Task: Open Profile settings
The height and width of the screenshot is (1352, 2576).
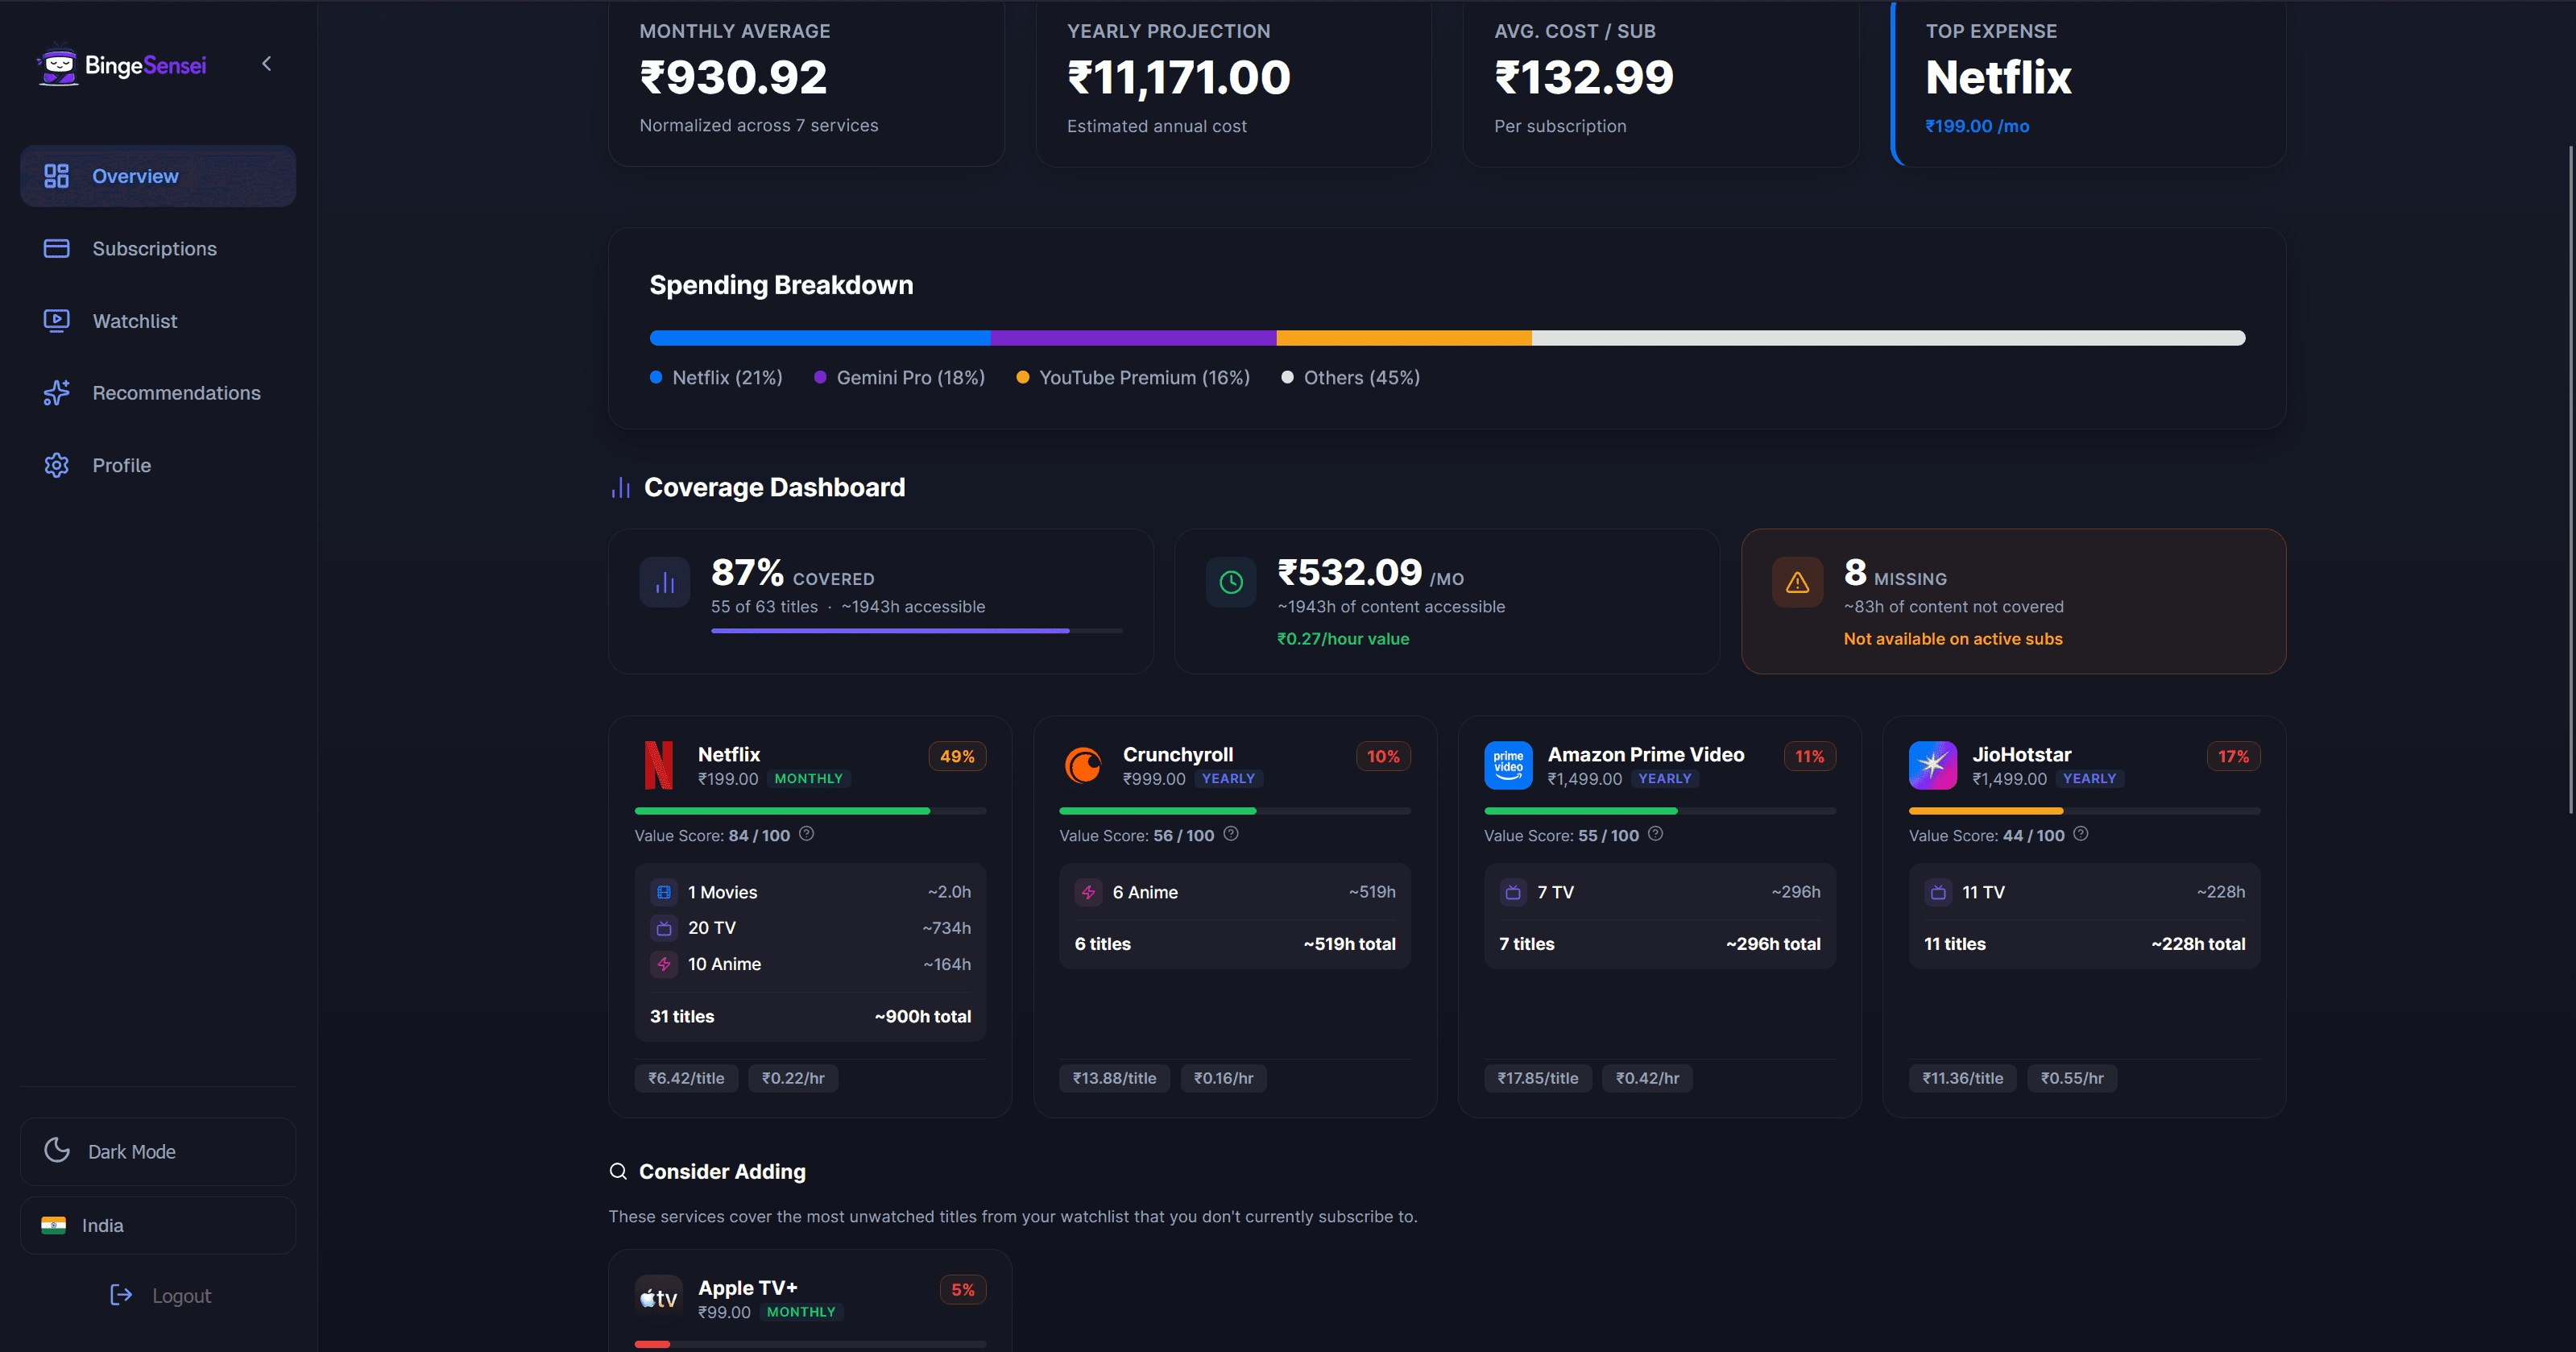Action: (x=158, y=465)
